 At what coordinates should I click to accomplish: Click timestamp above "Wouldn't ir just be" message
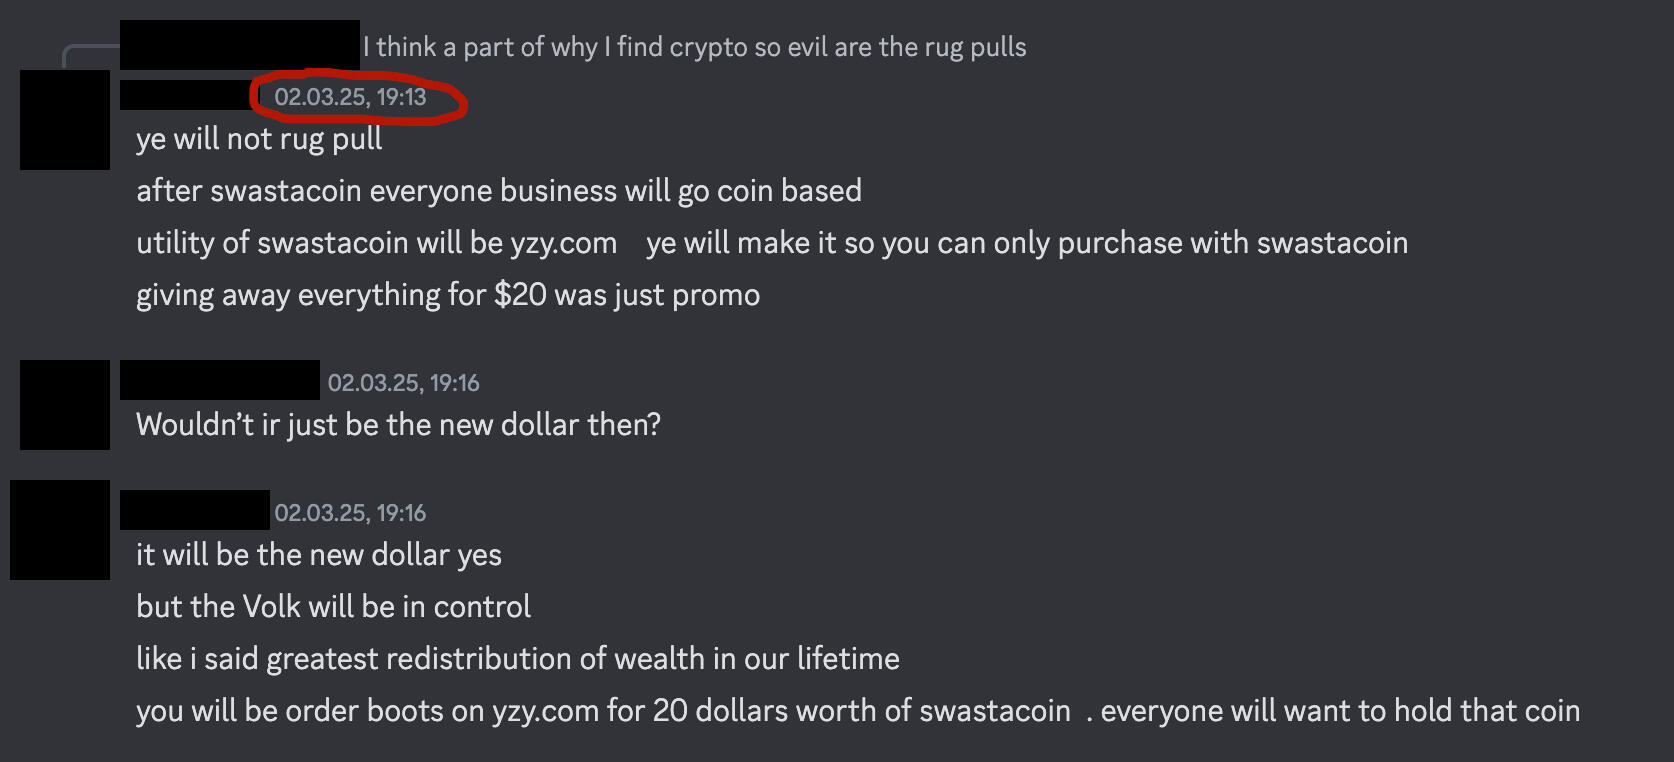point(403,383)
